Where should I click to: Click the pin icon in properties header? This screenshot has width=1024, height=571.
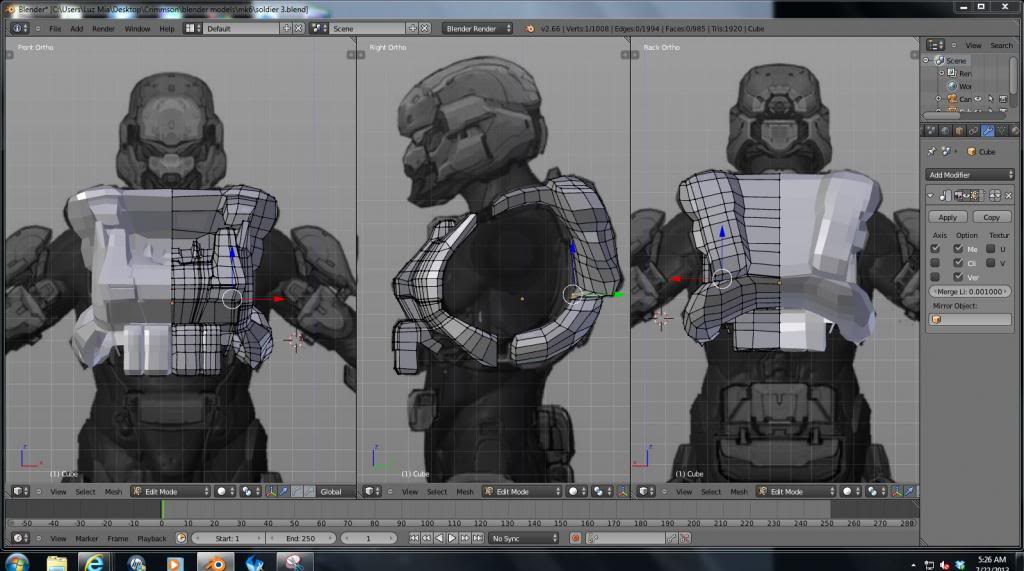coord(932,151)
